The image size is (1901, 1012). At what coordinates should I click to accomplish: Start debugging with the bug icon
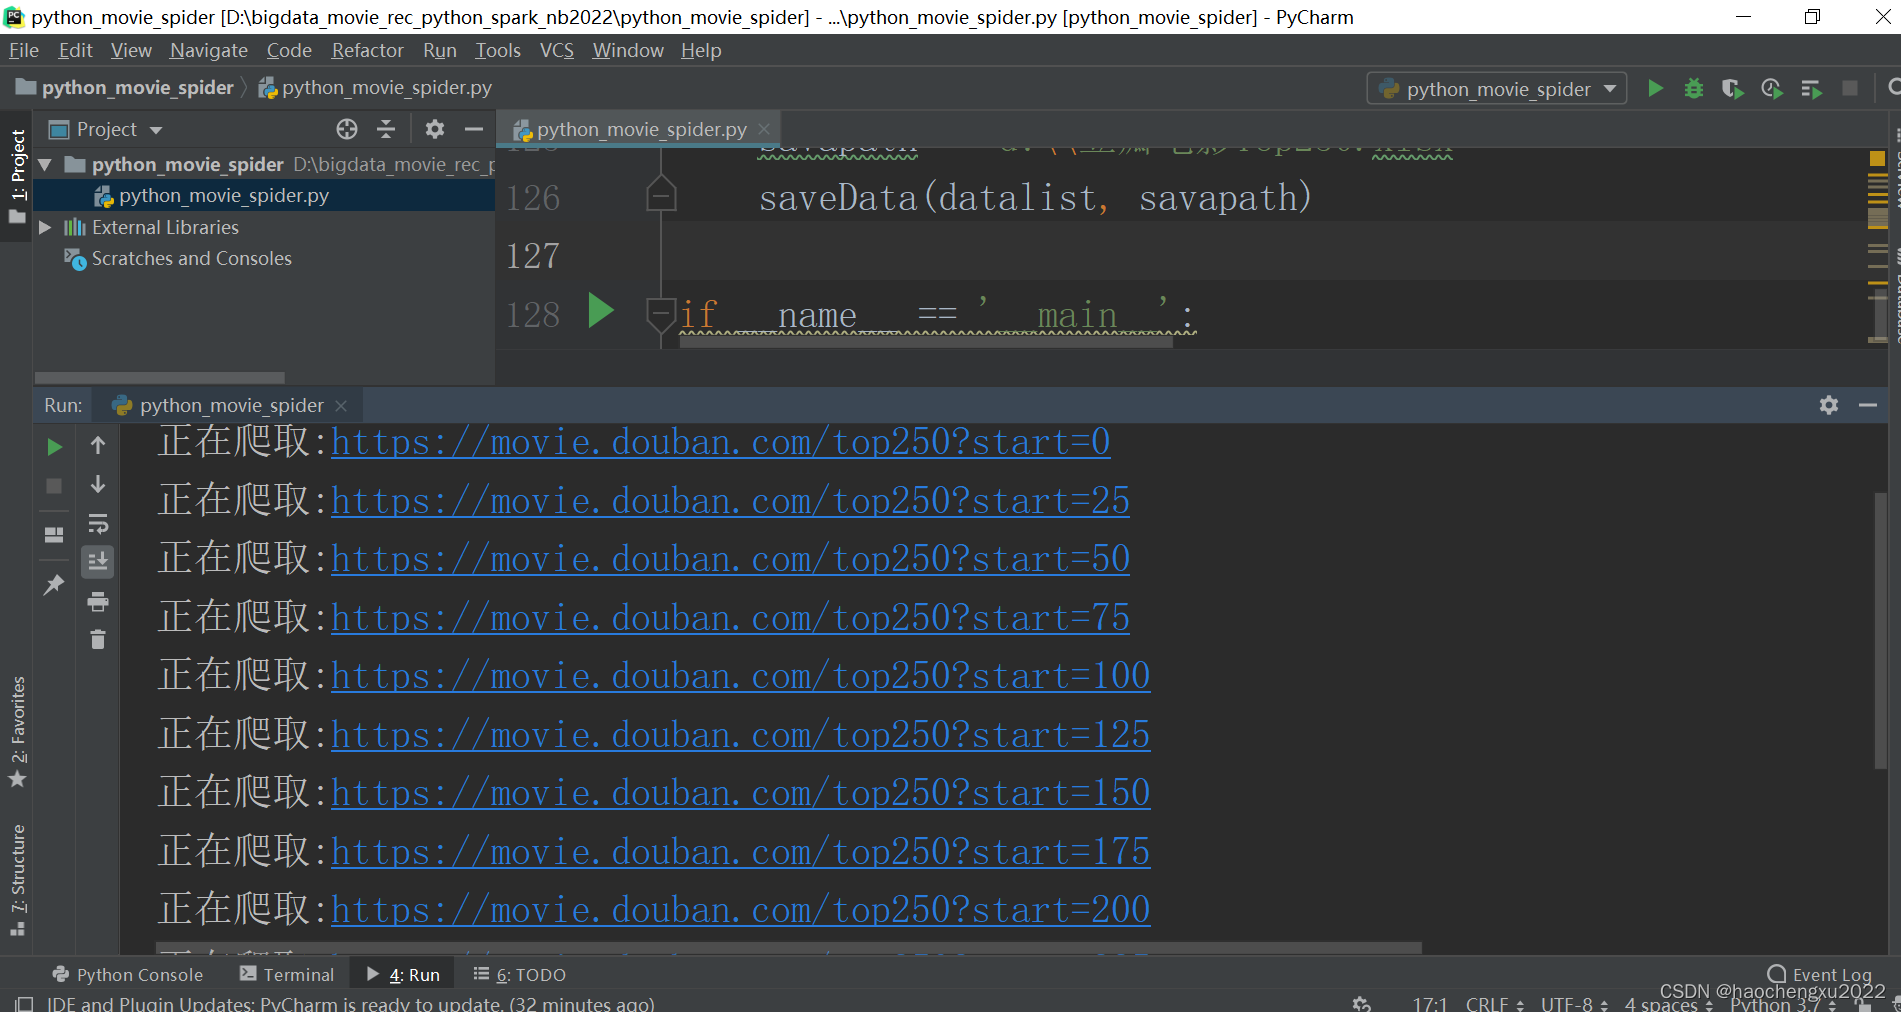click(1694, 89)
